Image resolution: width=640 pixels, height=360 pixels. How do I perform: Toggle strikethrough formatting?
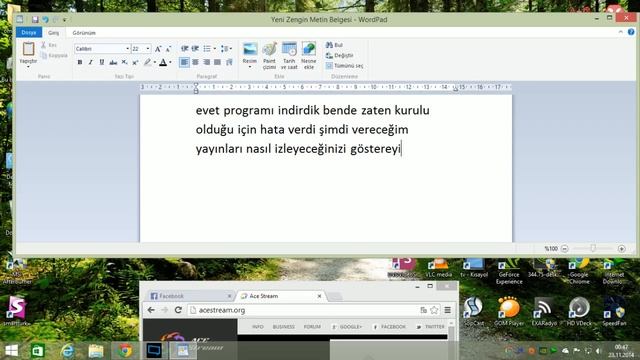[x=113, y=62]
